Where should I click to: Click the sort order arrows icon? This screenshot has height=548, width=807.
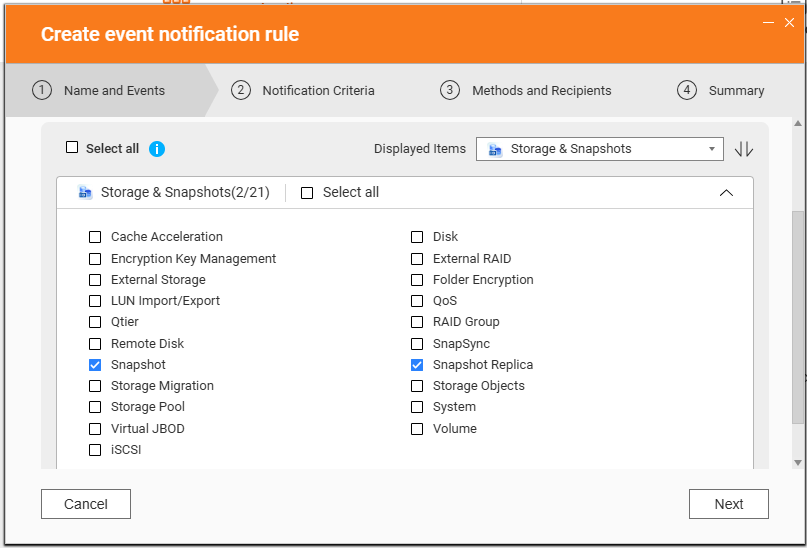click(x=744, y=149)
